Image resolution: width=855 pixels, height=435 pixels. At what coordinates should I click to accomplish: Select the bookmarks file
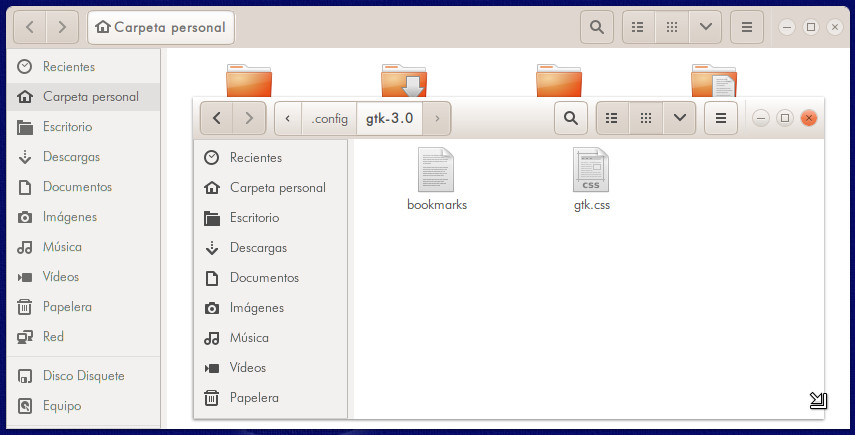click(437, 180)
